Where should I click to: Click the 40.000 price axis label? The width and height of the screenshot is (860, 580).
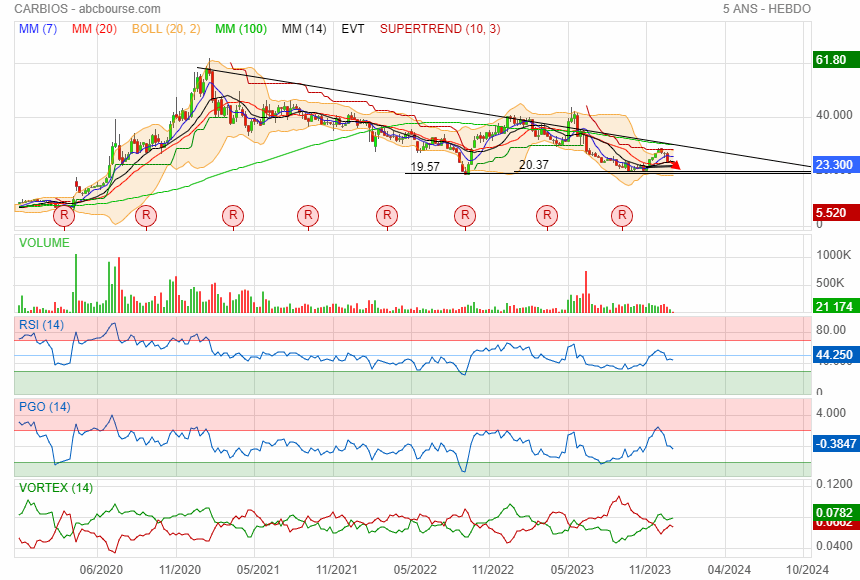click(834, 115)
